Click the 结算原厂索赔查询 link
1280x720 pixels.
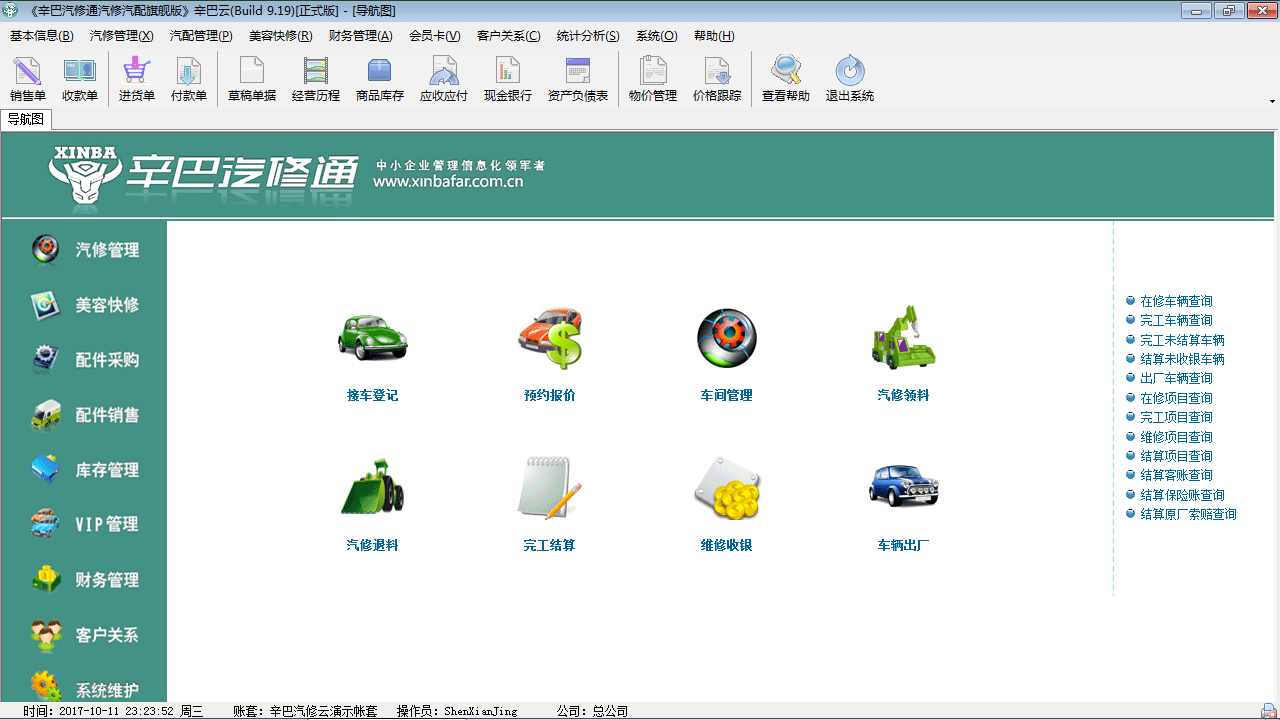tap(1188, 514)
